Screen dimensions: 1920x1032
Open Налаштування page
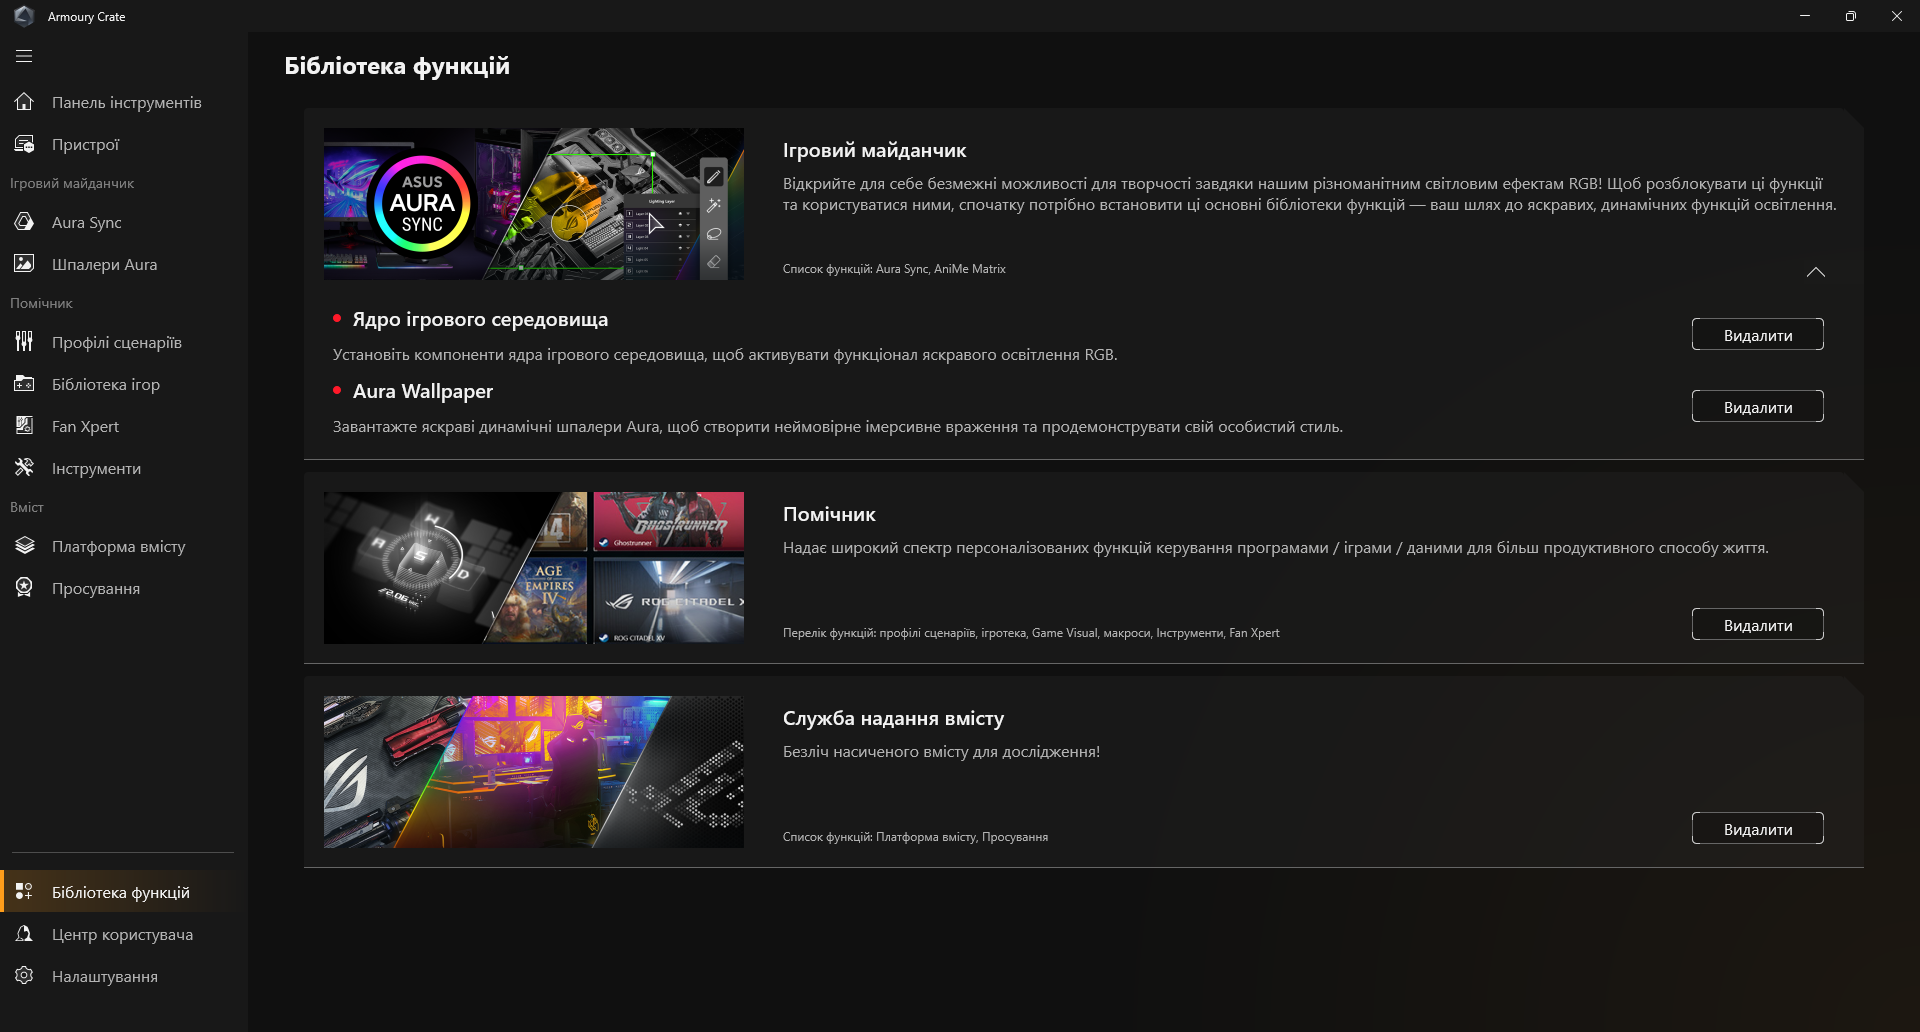tap(124, 976)
